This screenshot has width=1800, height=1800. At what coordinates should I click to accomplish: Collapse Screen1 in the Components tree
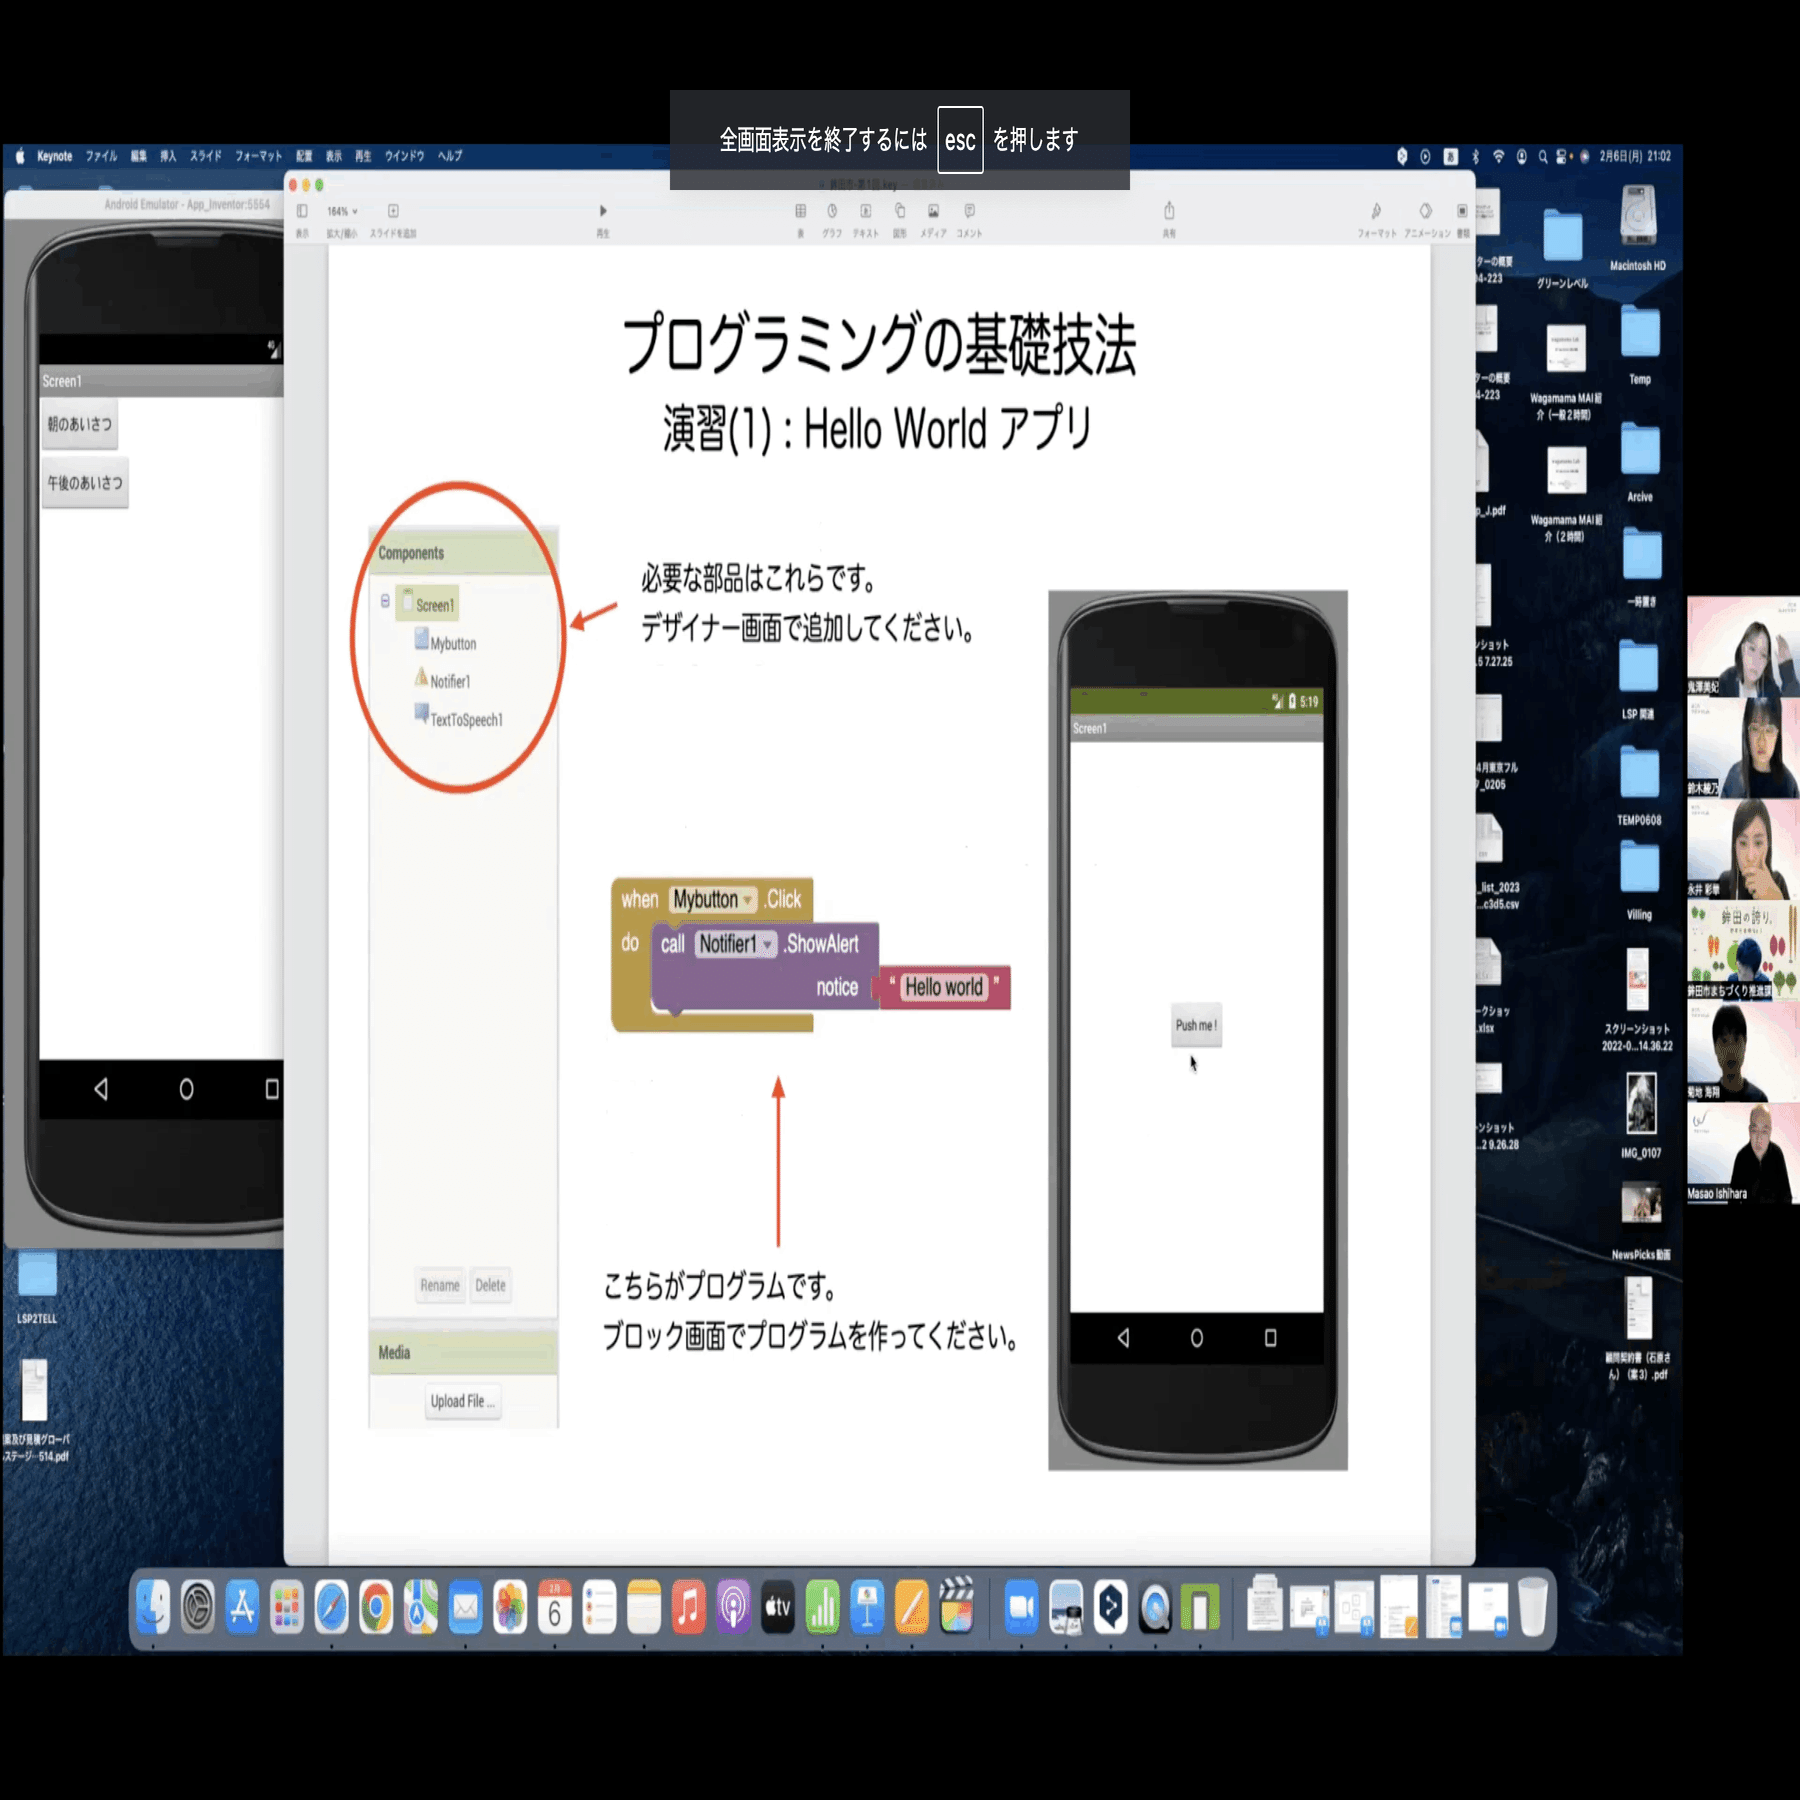click(384, 602)
